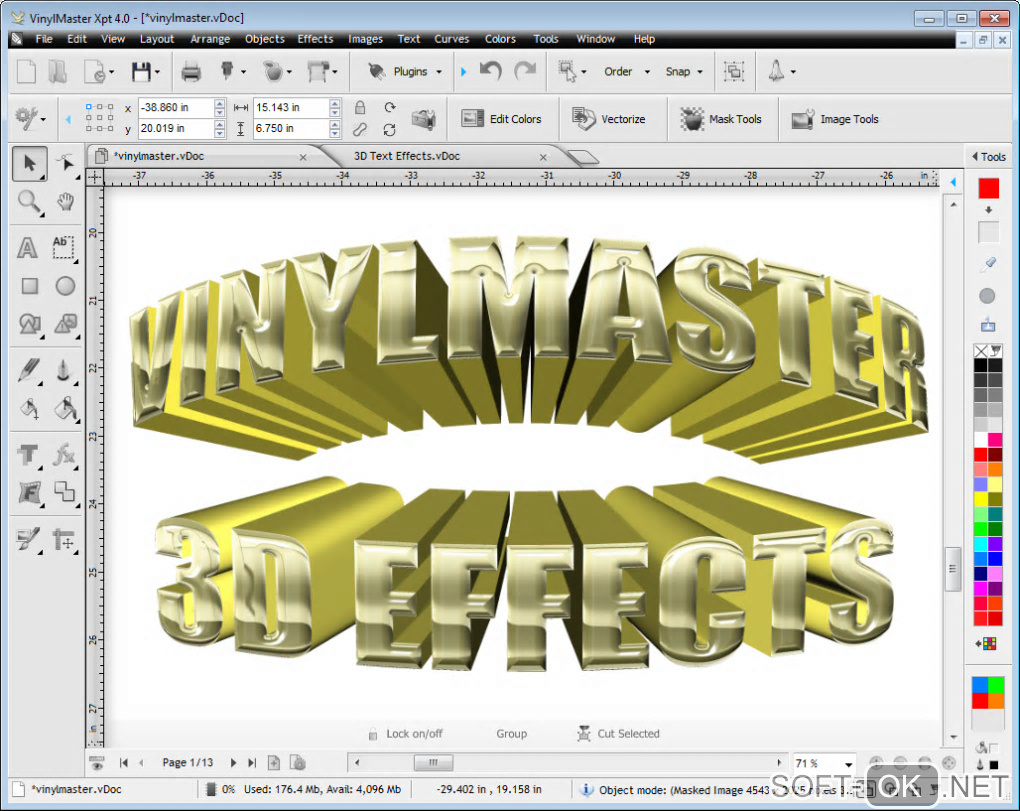Select the text A tool

pyautogui.click(x=27, y=248)
